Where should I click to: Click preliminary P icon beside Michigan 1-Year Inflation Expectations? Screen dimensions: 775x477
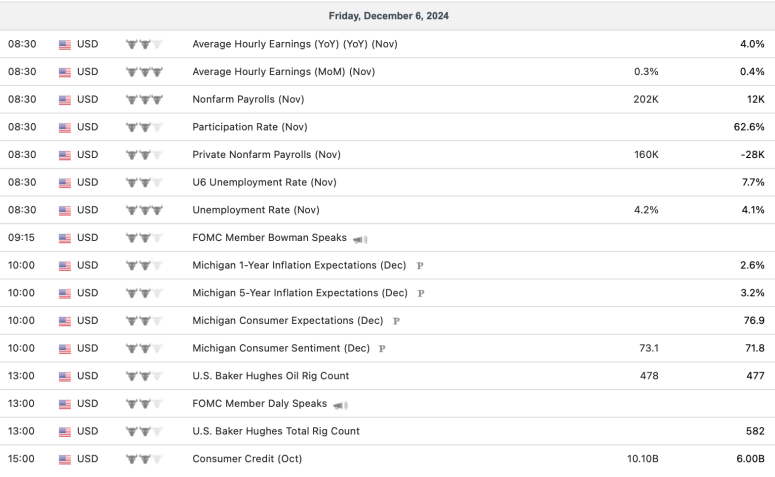[420, 266]
